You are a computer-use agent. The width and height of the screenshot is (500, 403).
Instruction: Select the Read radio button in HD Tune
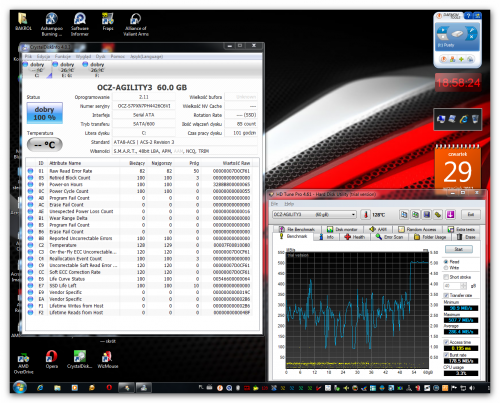446,262
